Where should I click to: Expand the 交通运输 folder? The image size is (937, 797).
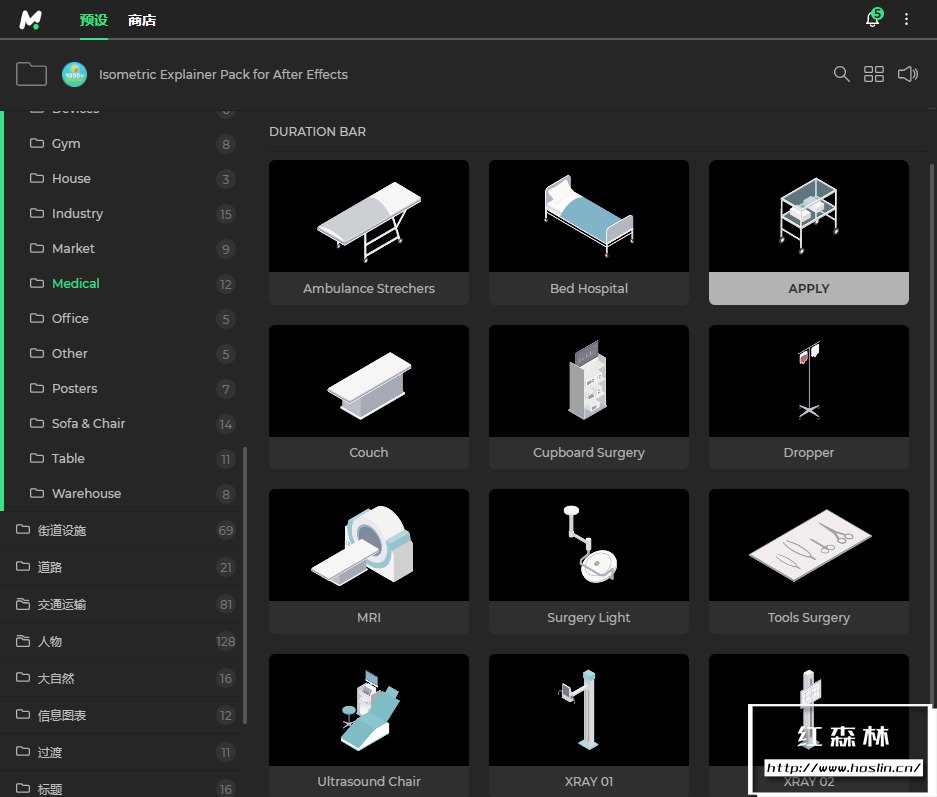point(62,604)
